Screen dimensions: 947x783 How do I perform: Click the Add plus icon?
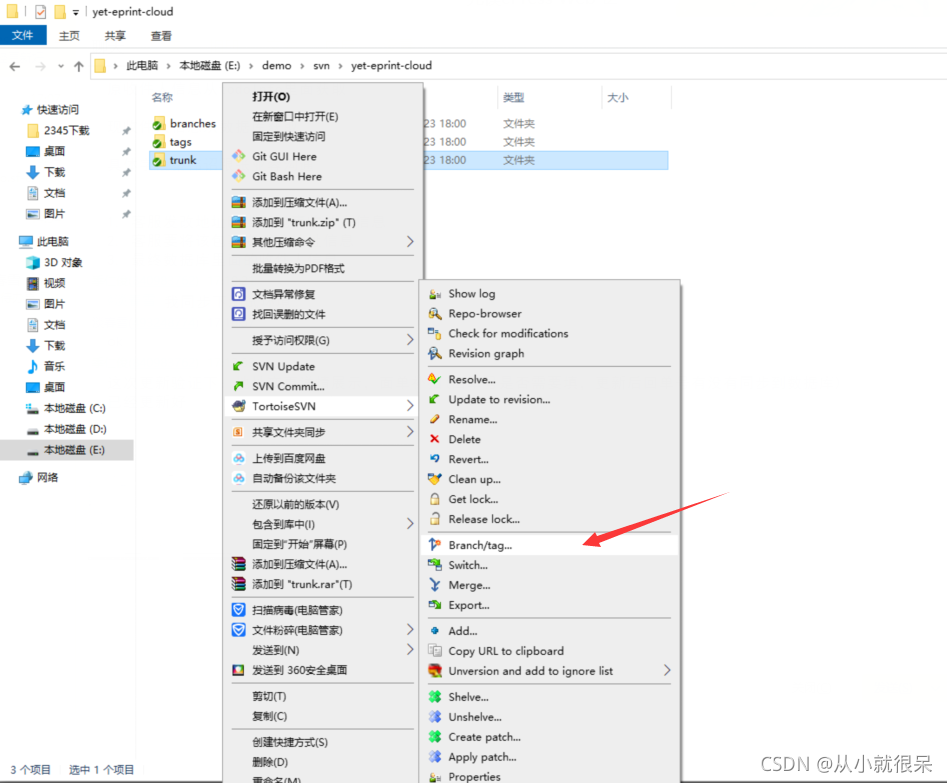(x=435, y=631)
